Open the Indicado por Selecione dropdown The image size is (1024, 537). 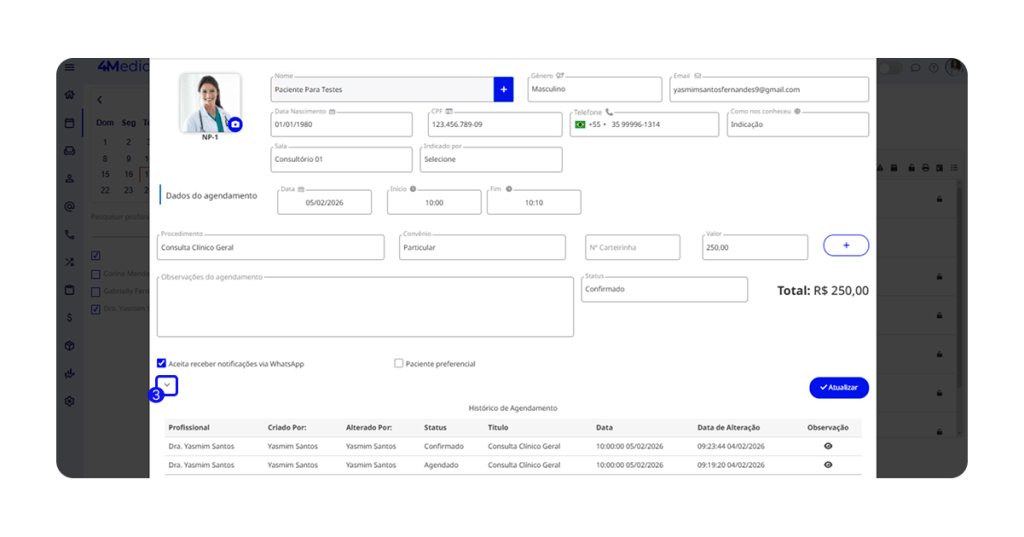(491, 159)
